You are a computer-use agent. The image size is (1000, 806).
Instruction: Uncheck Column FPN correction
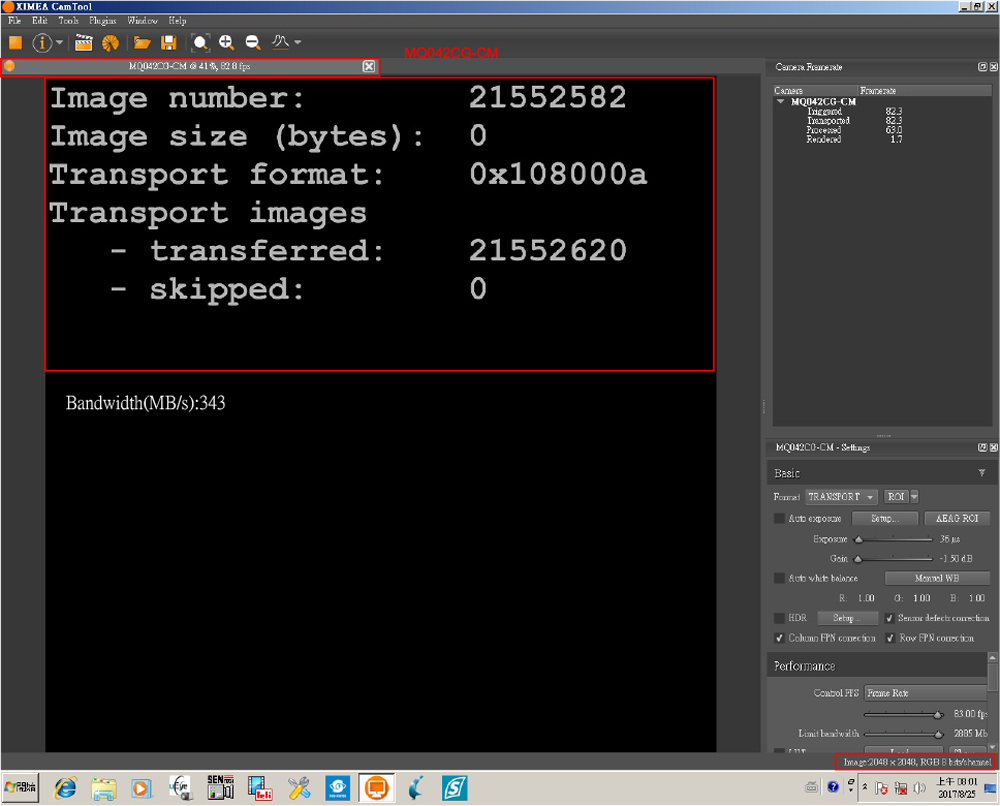(x=779, y=638)
